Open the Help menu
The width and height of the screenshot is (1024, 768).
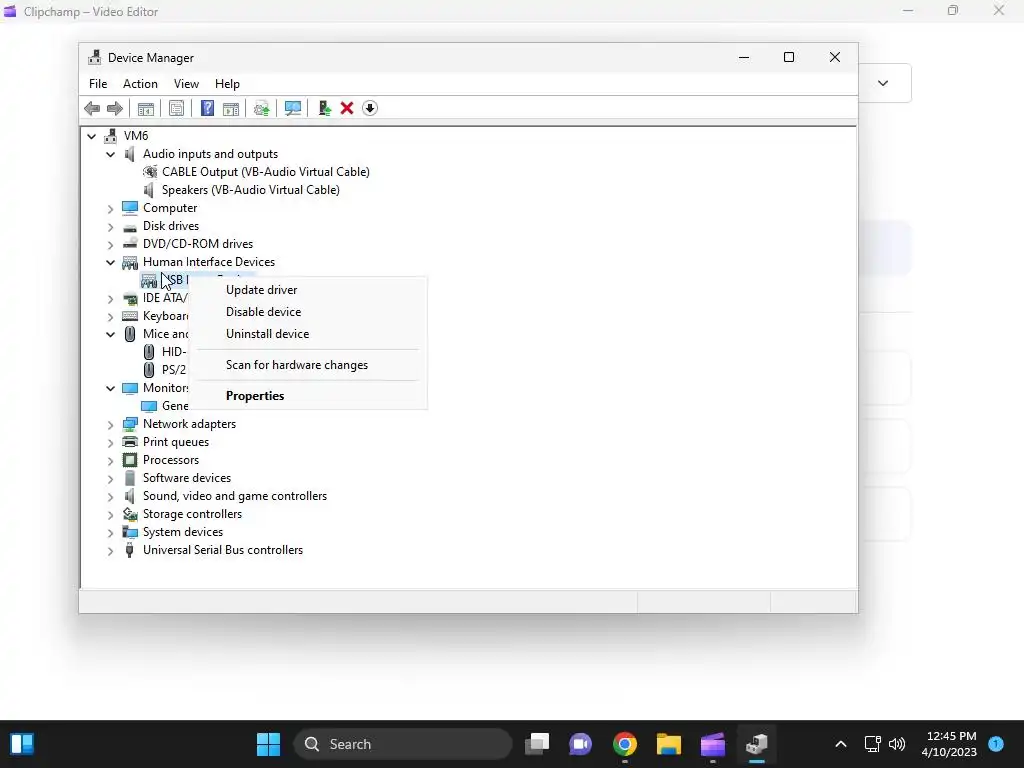227,84
